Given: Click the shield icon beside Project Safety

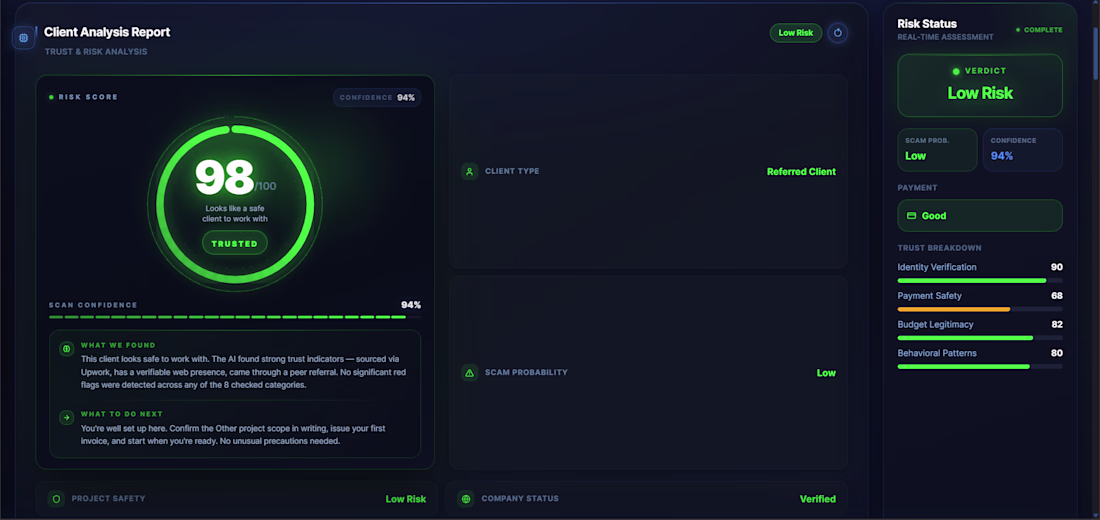Looking at the screenshot, I should (56, 499).
